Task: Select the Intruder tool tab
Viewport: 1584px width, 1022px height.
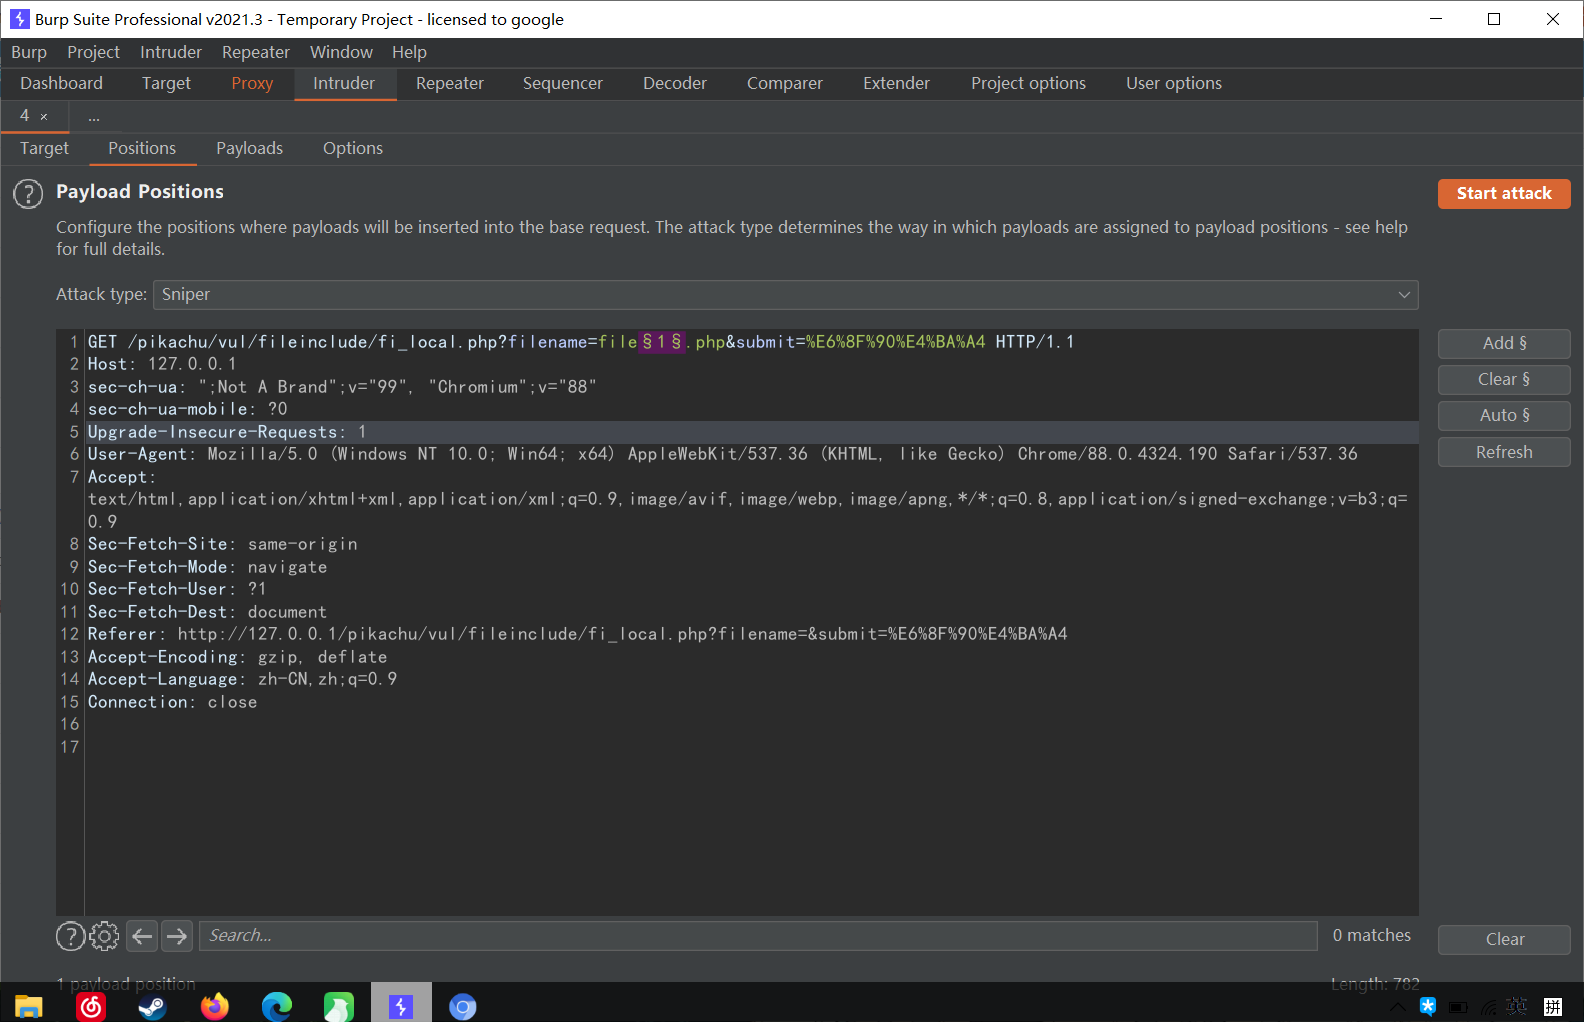Action: [x=344, y=84]
